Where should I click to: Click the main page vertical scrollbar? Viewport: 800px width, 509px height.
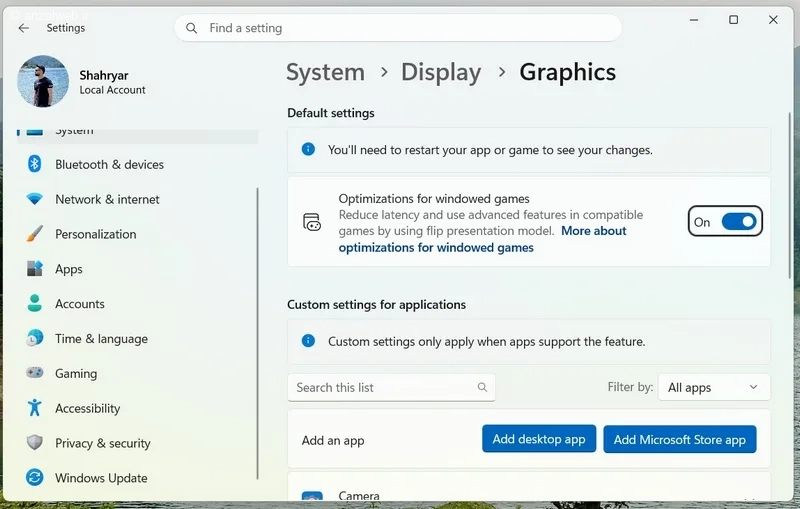point(789,195)
